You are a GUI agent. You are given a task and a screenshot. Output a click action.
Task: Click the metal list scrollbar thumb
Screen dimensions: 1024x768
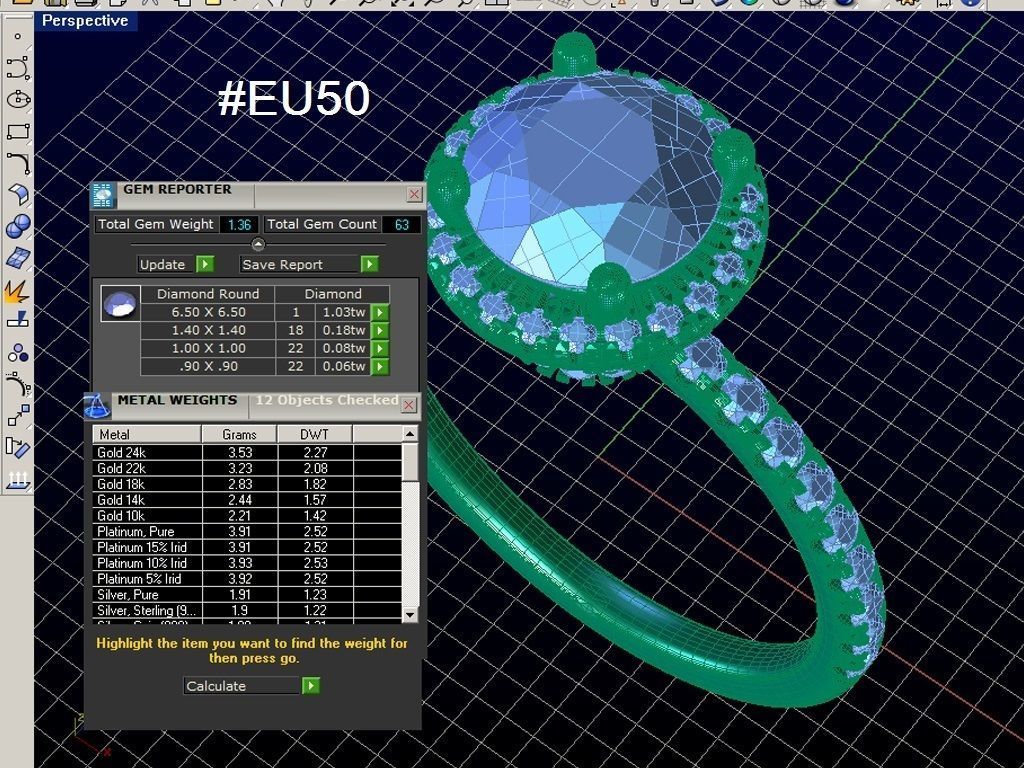pyautogui.click(x=410, y=462)
